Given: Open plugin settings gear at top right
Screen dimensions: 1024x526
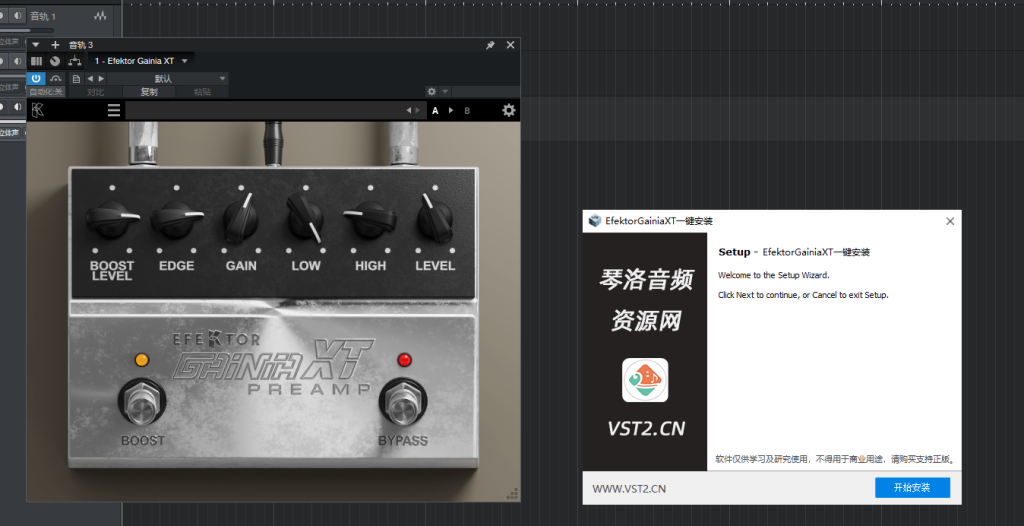Looking at the screenshot, I should [x=508, y=110].
